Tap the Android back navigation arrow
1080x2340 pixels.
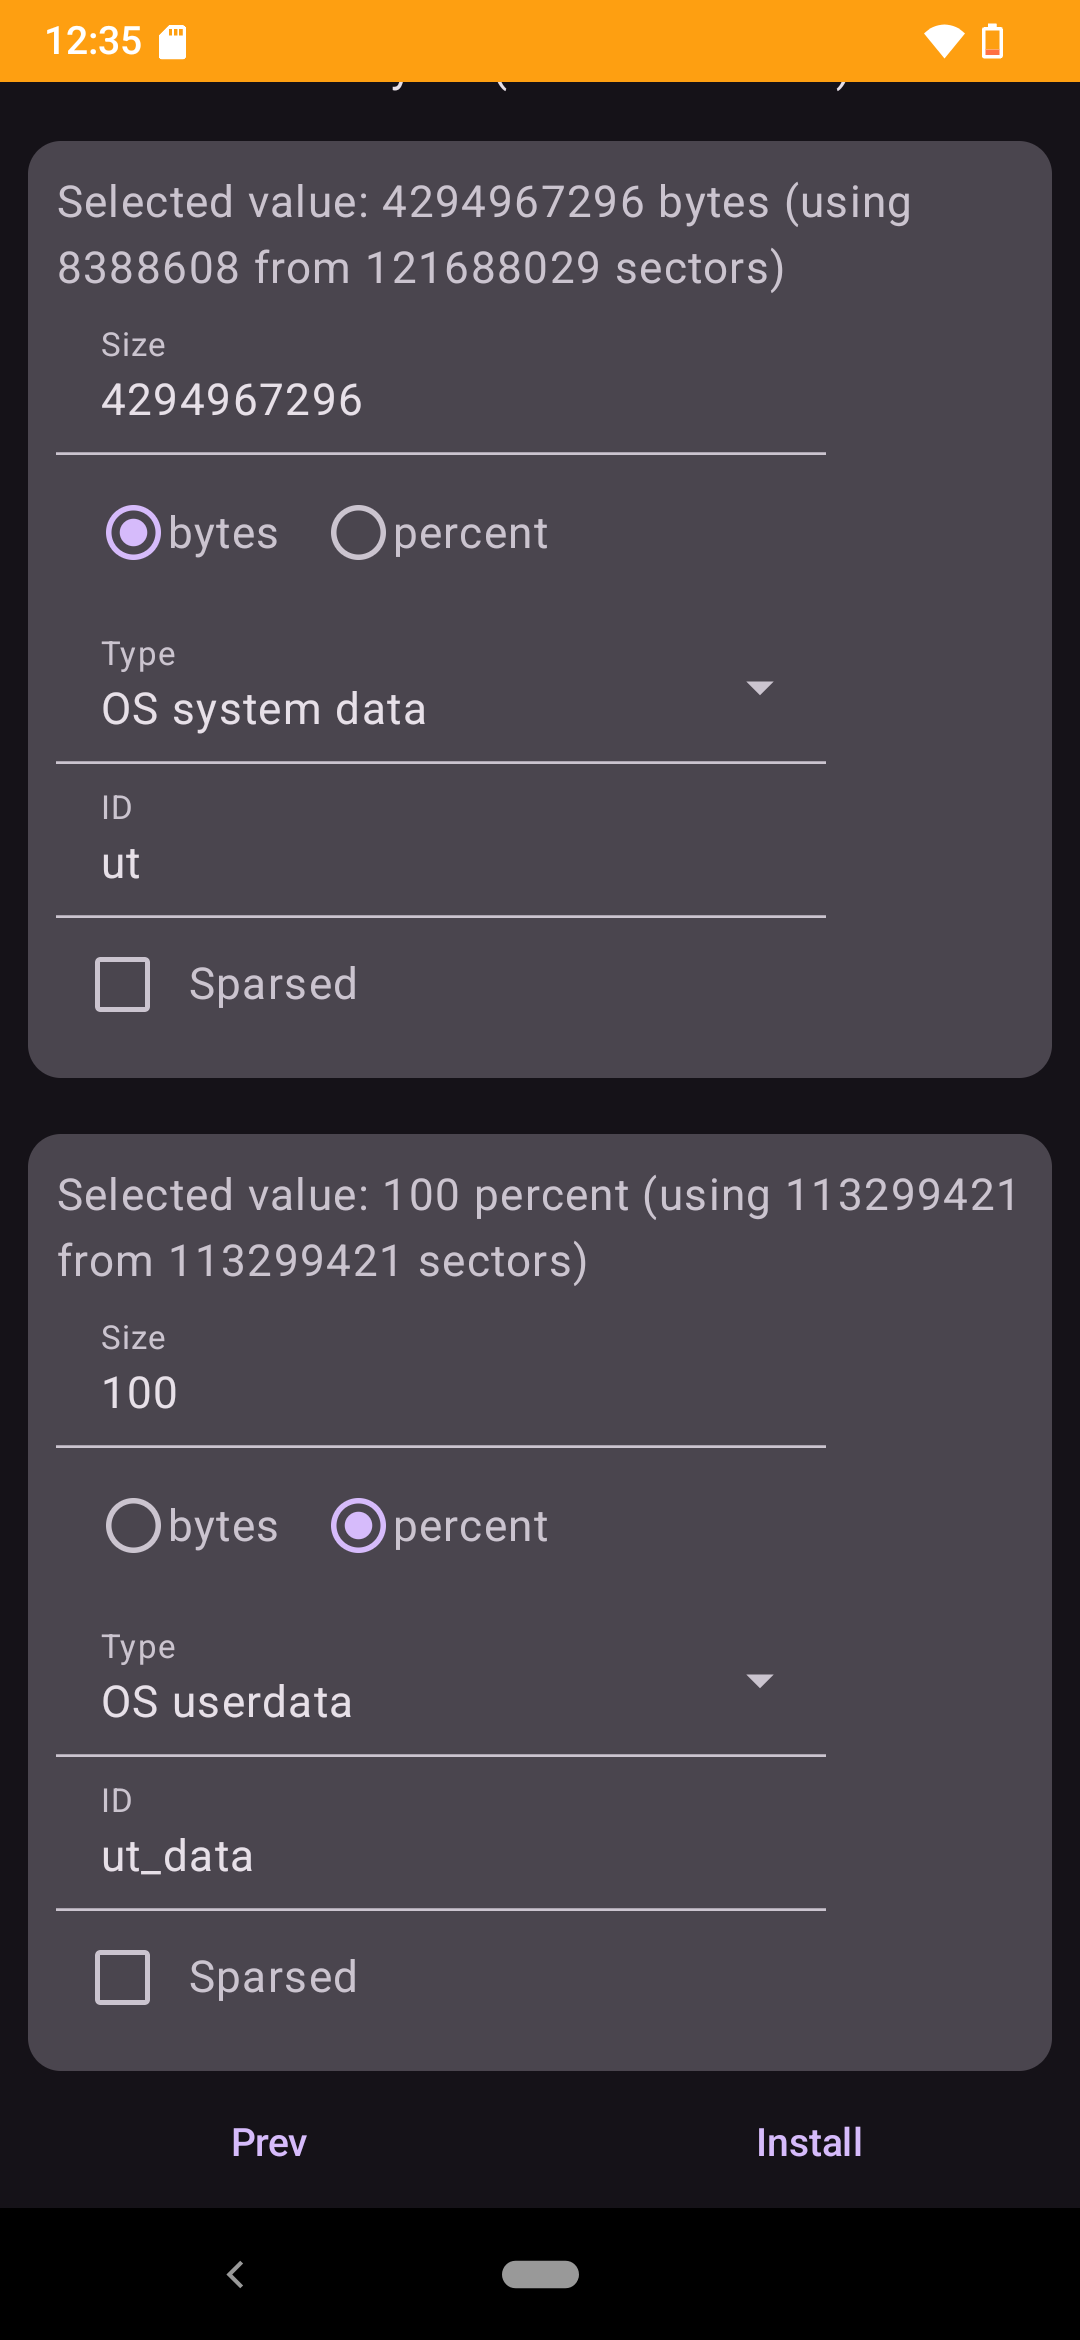pos(236,2274)
